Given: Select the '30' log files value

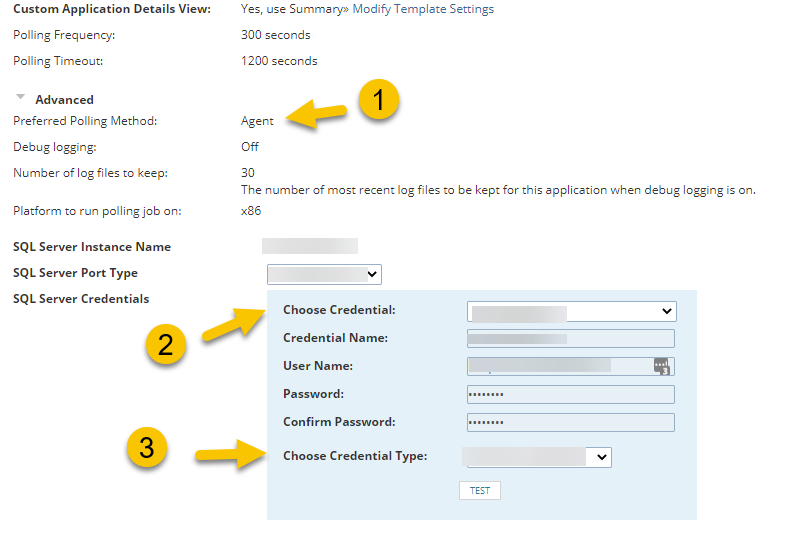Looking at the screenshot, I should tap(248, 173).
